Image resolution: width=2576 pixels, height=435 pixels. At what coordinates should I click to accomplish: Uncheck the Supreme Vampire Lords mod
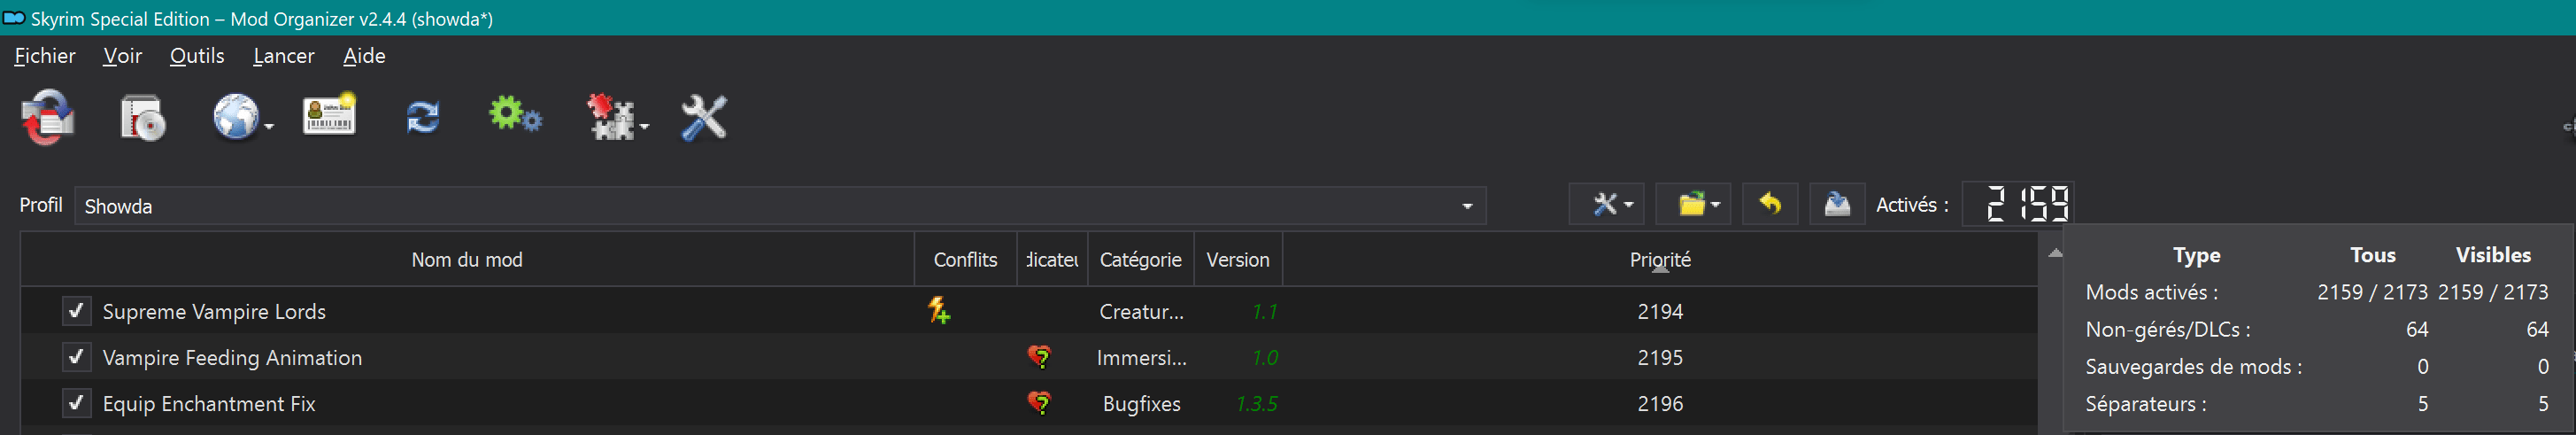coord(76,311)
